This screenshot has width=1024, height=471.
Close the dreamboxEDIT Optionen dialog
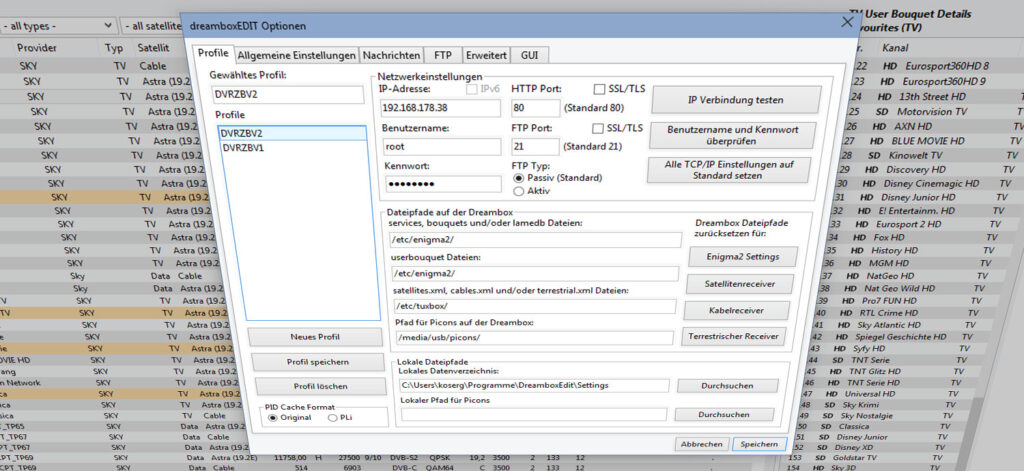[x=848, y=23]
